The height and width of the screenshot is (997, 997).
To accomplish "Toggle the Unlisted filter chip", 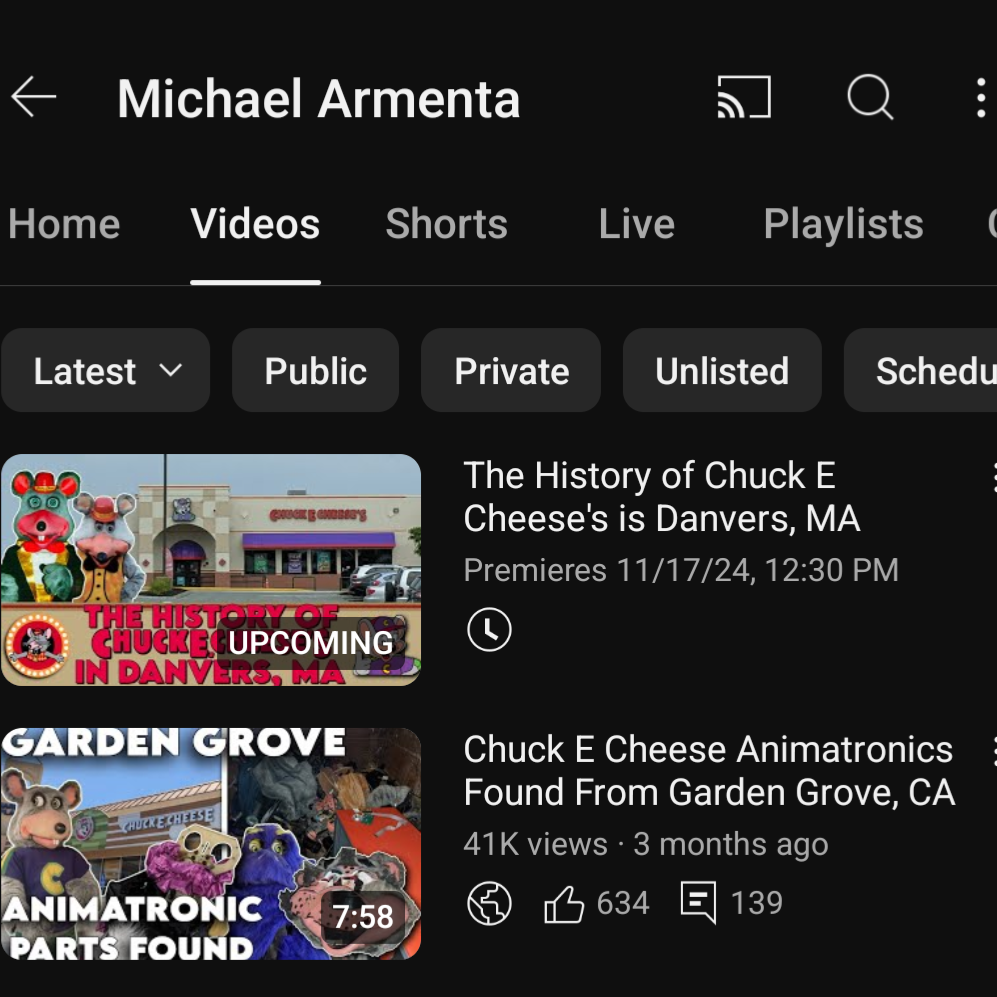I will tap(721, 371).
